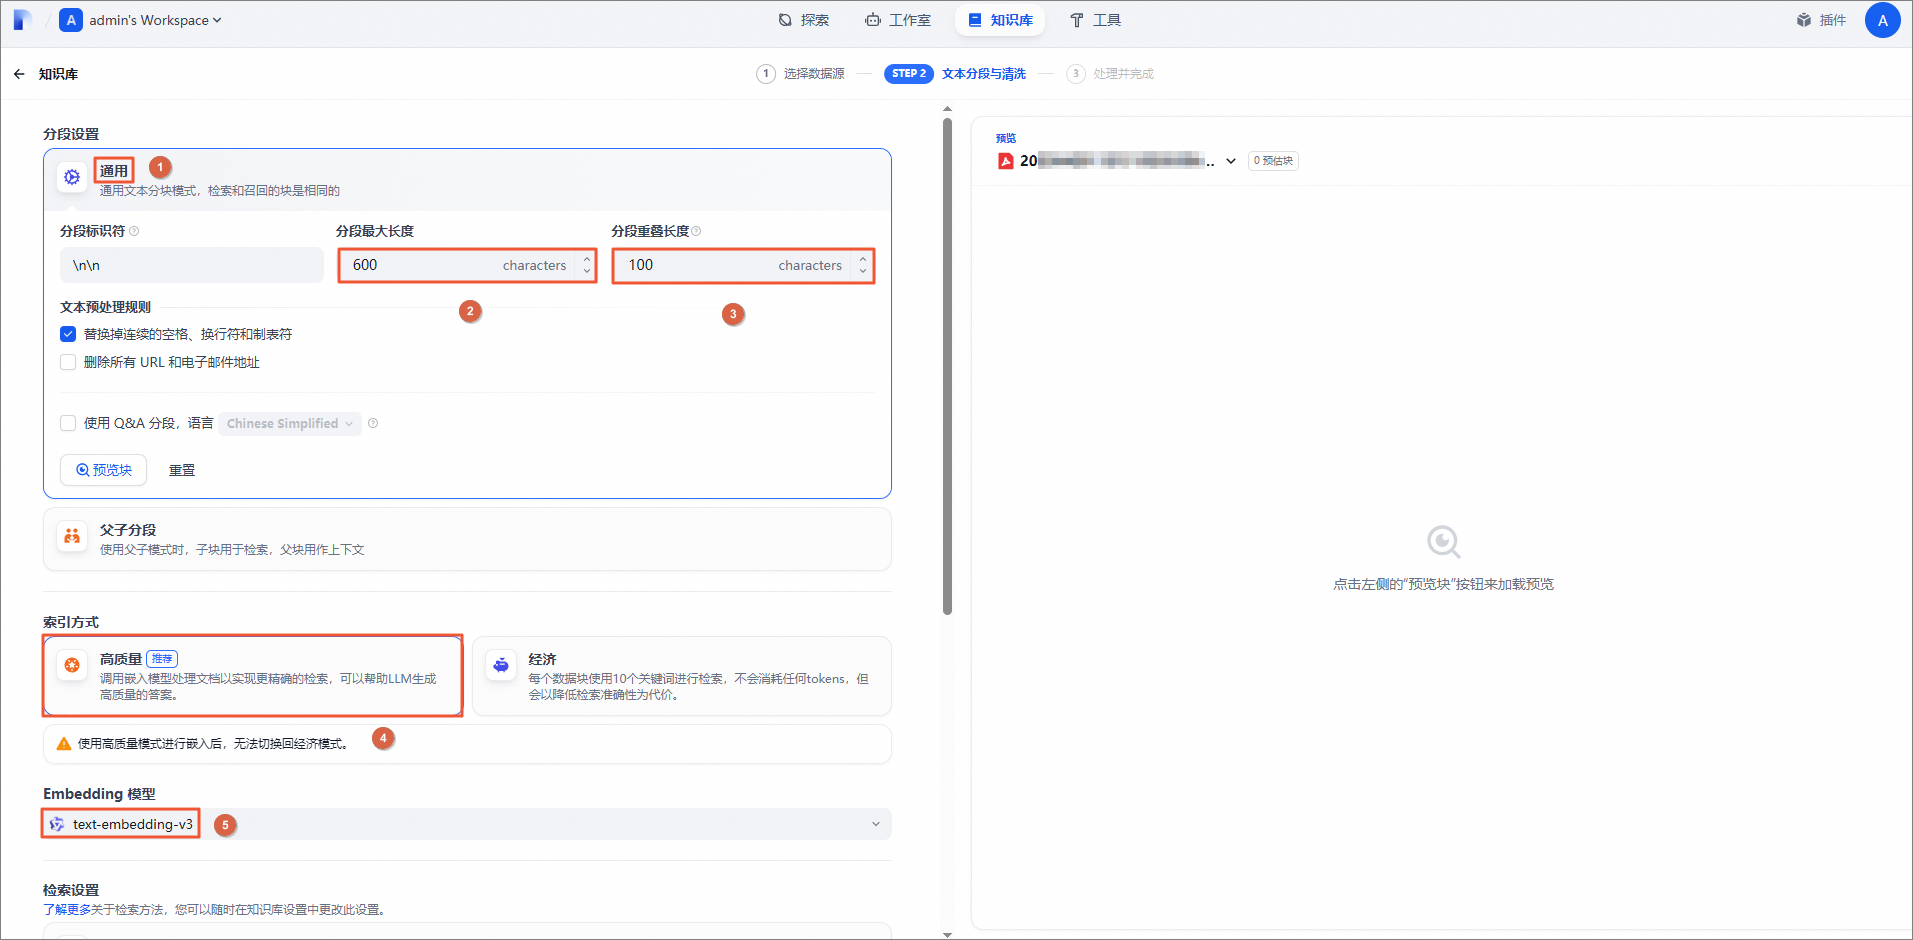1913x940 pixels.
Task: Click the text-embedding-v3 model provider icon
Action: pyautogui.click(x=57, y=824)
